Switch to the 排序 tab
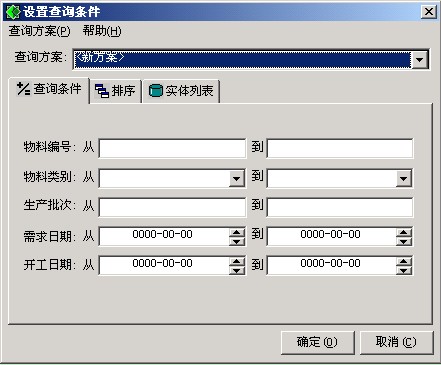Viewport: 441px width, 365px height. coord(115,91)
